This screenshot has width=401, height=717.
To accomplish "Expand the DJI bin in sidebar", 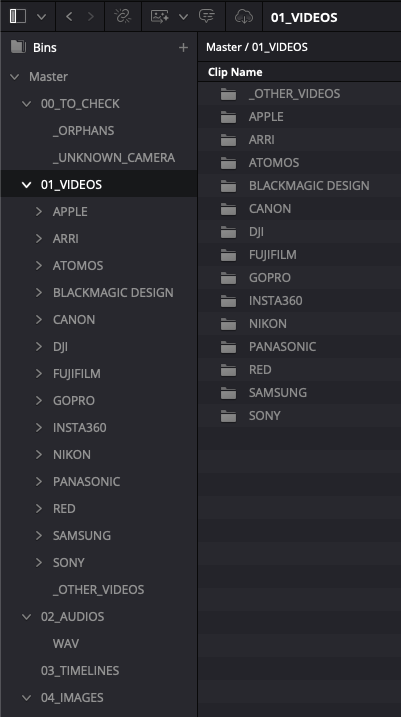I will [x=39, y=347].
